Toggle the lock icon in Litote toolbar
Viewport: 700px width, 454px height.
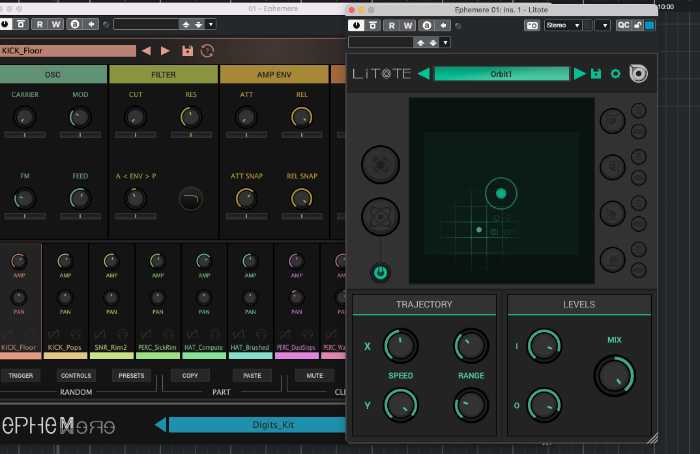638,25
